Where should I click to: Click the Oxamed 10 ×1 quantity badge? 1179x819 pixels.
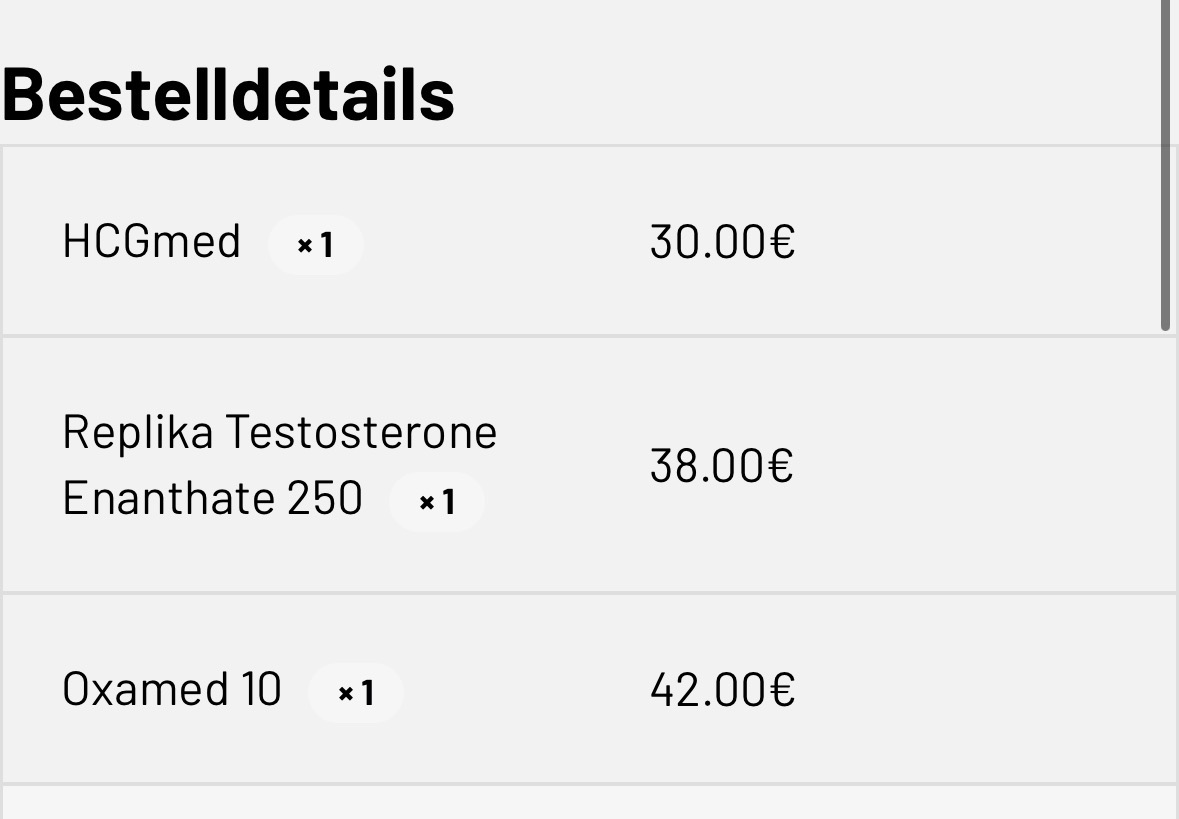355,693
